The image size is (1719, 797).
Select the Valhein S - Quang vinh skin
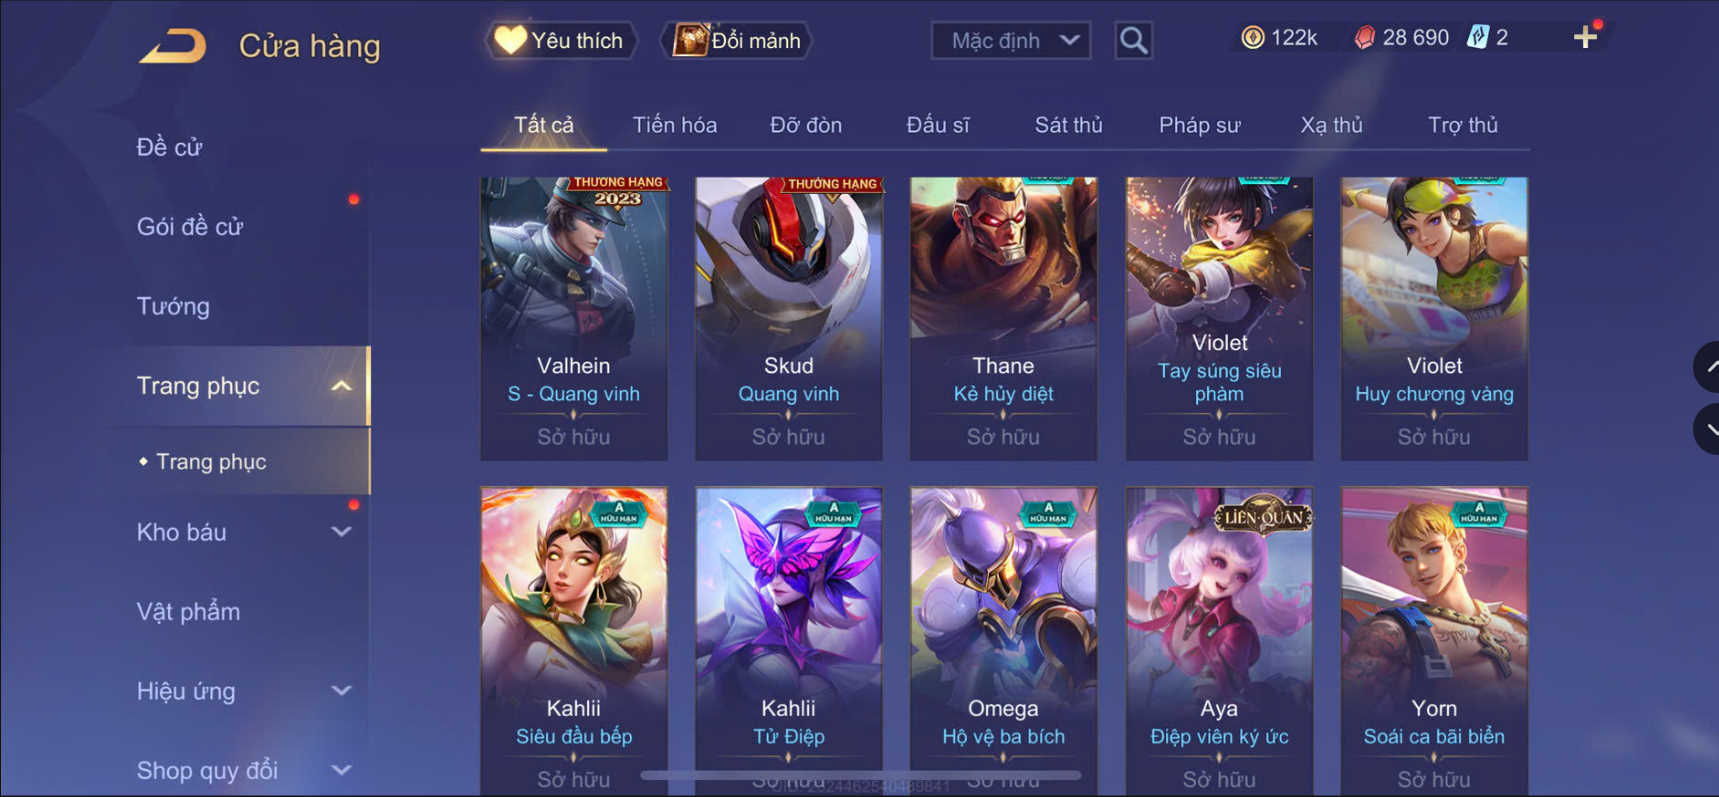(x=574, y=319)
